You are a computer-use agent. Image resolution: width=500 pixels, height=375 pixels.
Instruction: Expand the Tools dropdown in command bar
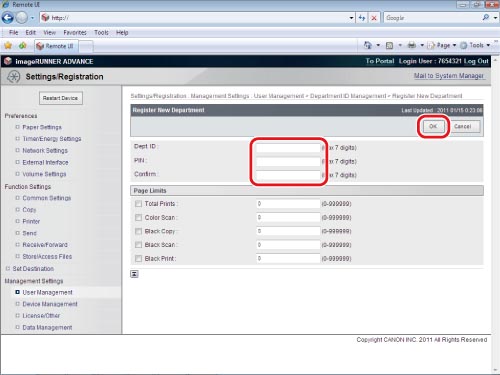pos(476,45)
